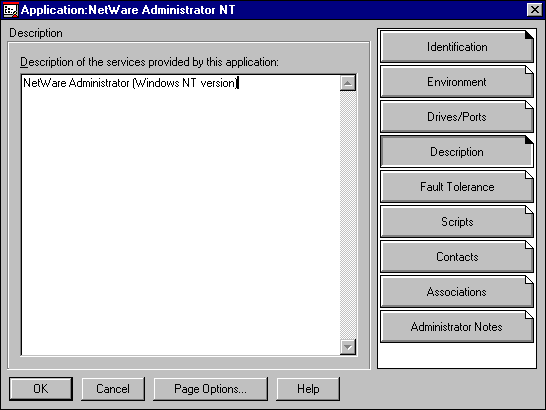Cancel the application dialog
The width and height of the screenshot is (546, 410).
(113, 389)
